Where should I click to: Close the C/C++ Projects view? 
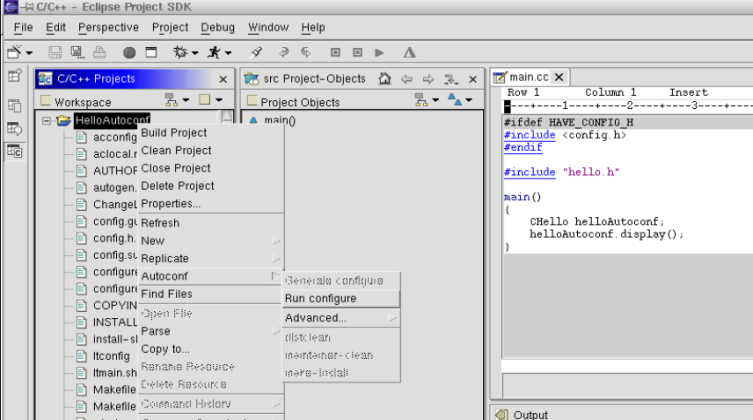222,79
